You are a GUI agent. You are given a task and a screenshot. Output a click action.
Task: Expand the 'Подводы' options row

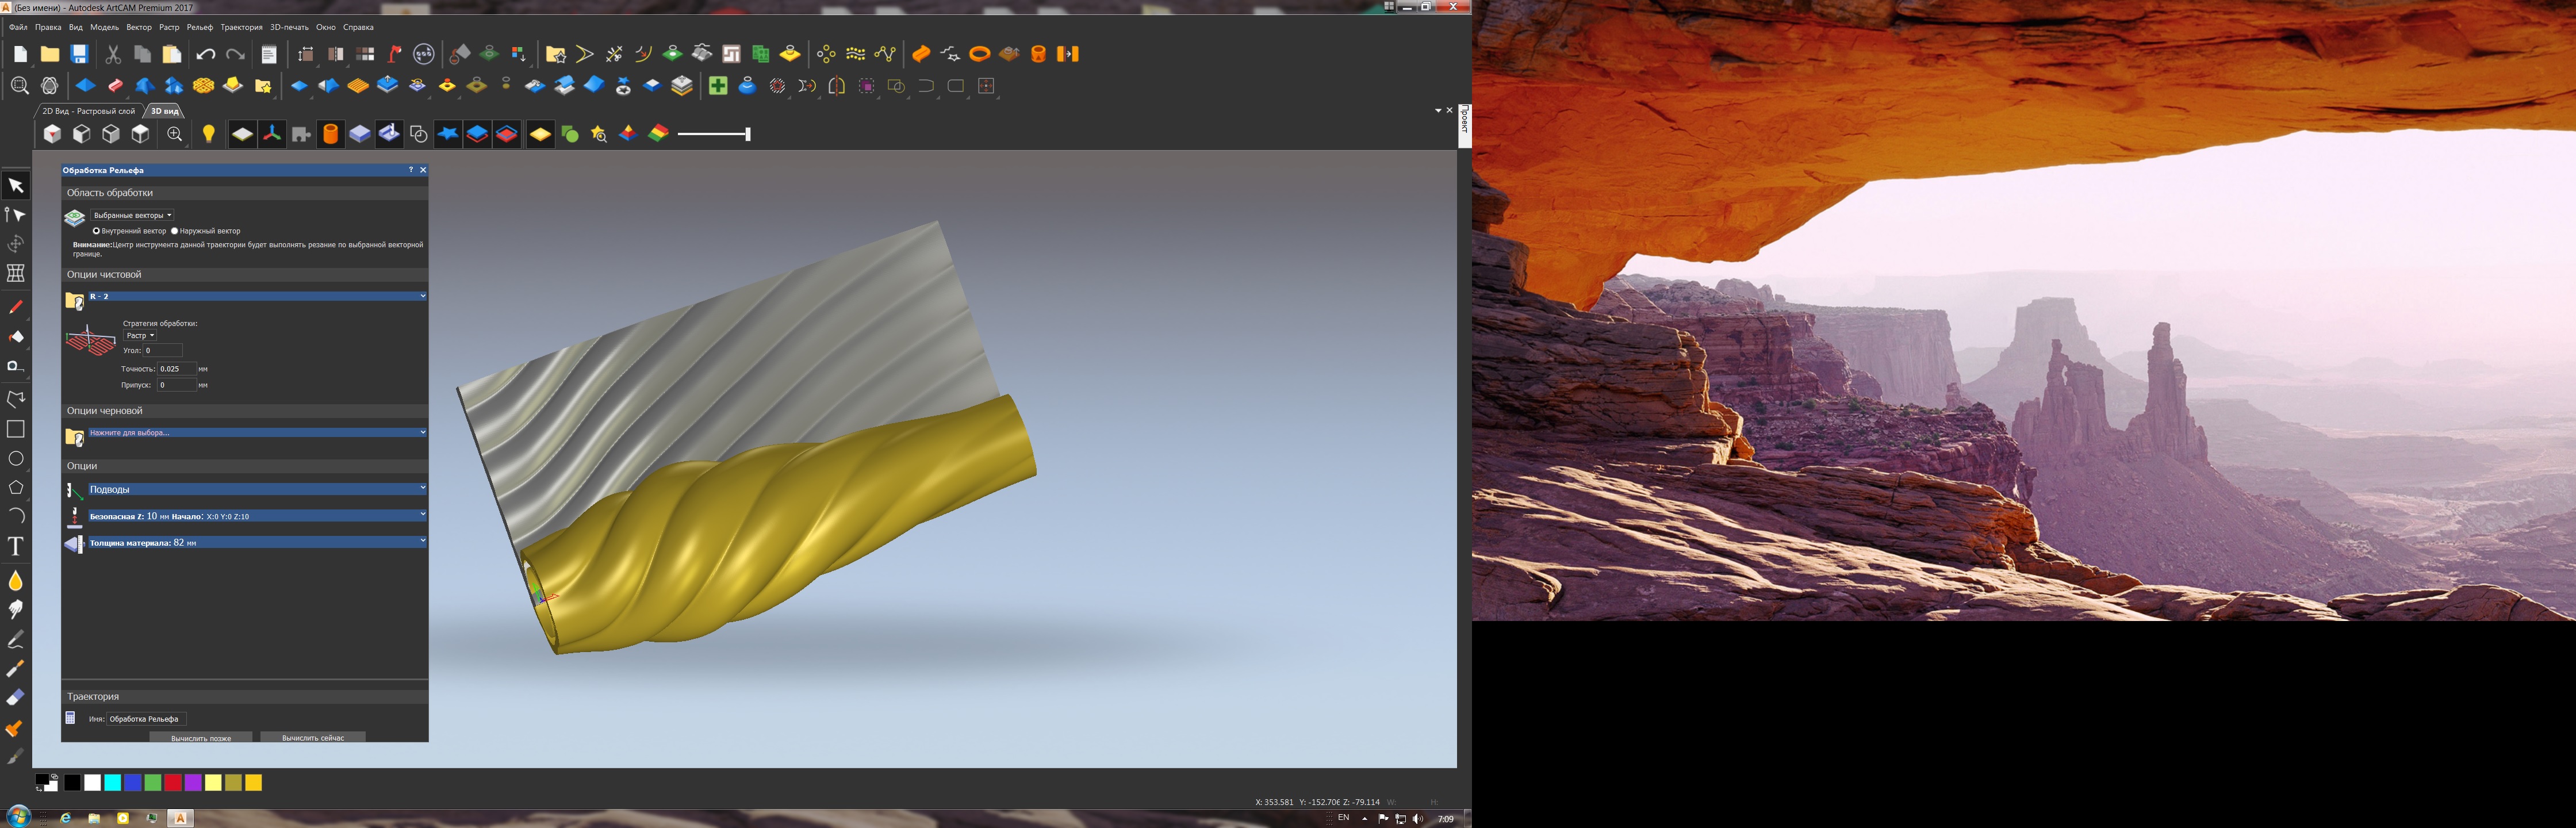pos(257,489)
